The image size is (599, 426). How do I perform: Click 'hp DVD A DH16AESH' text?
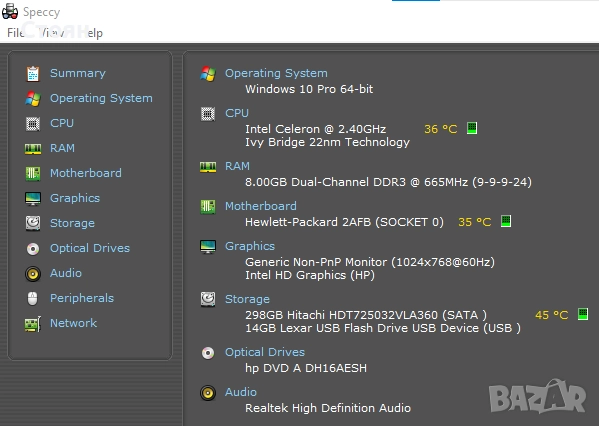point(306,368)
